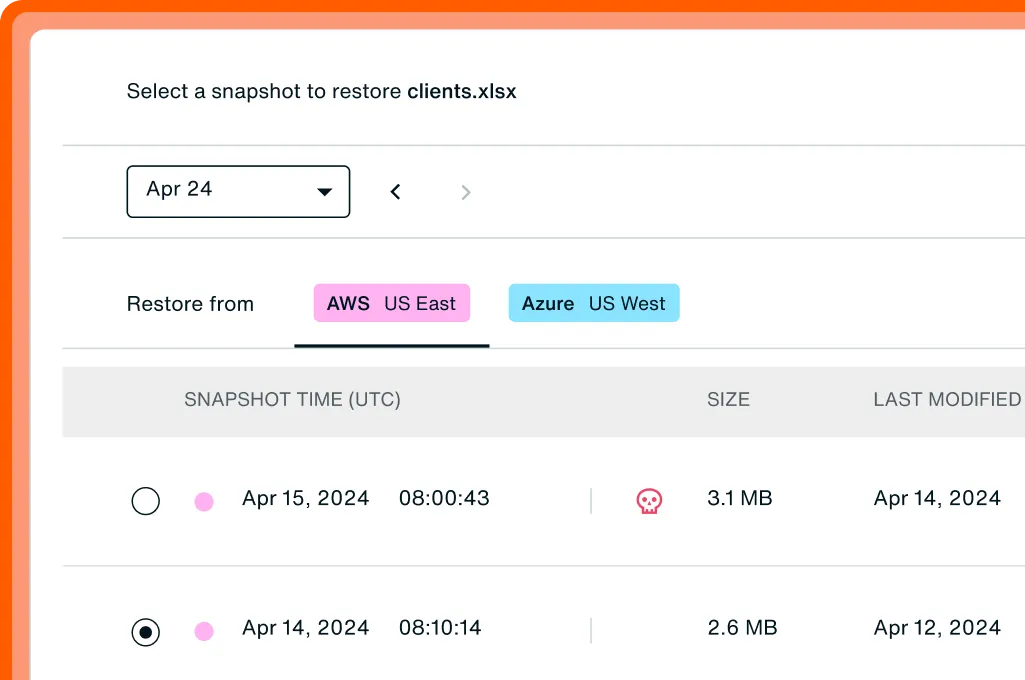Click the Apr 12, 2024 last modified date
The width and height of the screenshot is (1025, 680).
click(x=937, y=628)
